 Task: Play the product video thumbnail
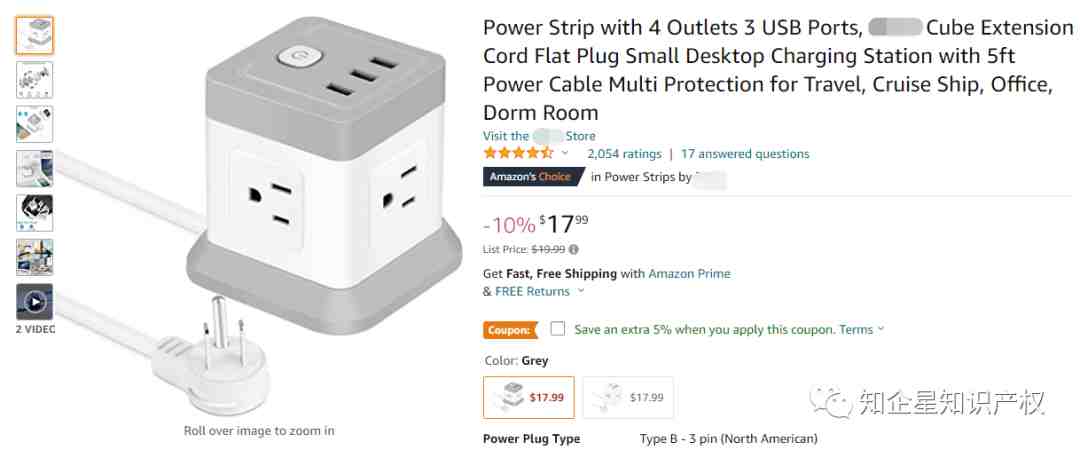(x=34, y=301)
